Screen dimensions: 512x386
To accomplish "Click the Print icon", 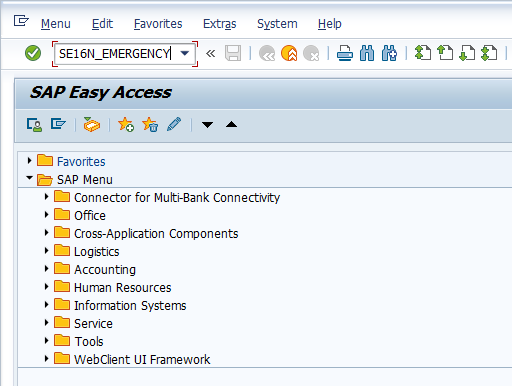I will click(x=345, y=53).
